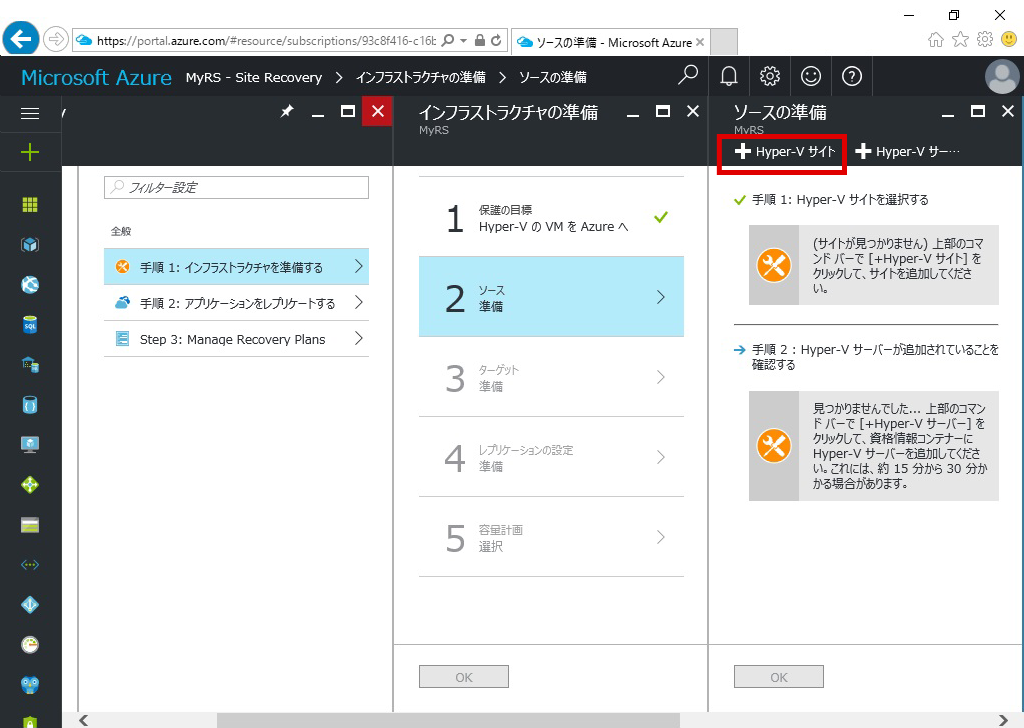Open Azure portal search magnifier
The image size is (1024, 728).
click(688, 76)
